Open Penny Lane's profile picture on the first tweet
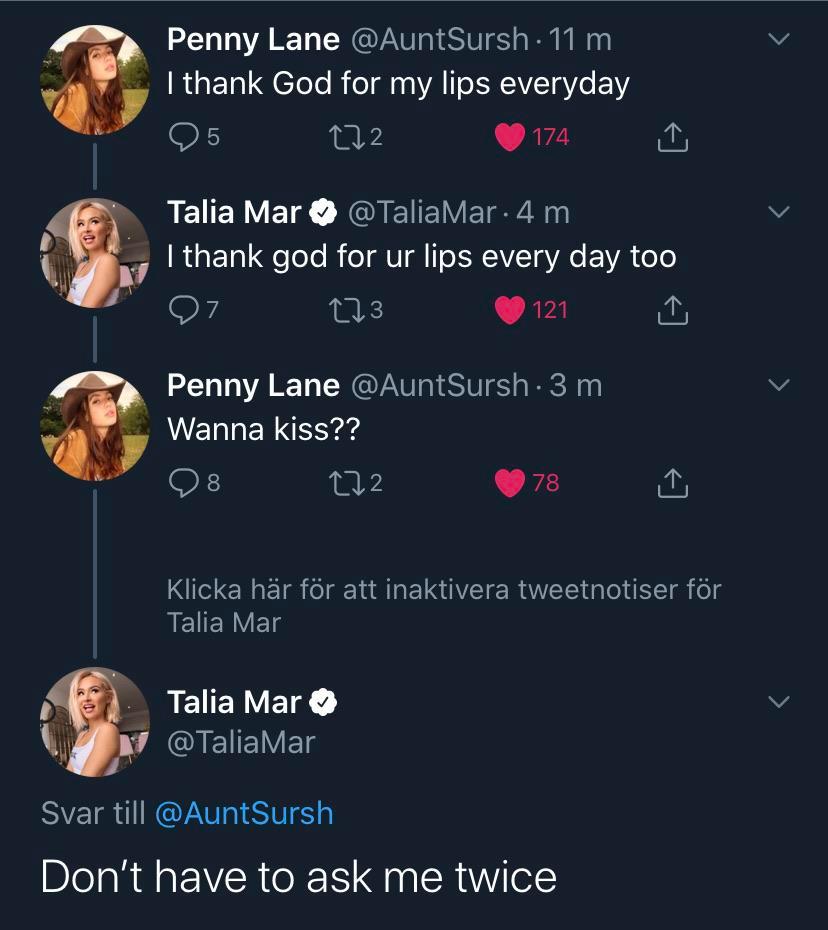 [94, 80]
